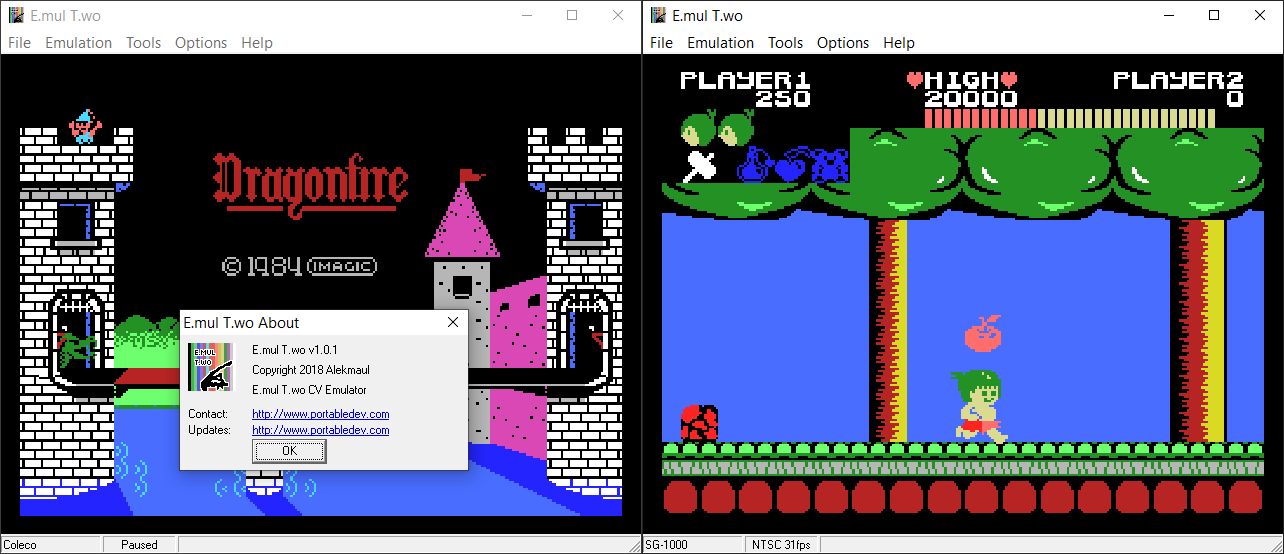
Task: Open Options menu in left Coleco window
Action: pos(201,43)
